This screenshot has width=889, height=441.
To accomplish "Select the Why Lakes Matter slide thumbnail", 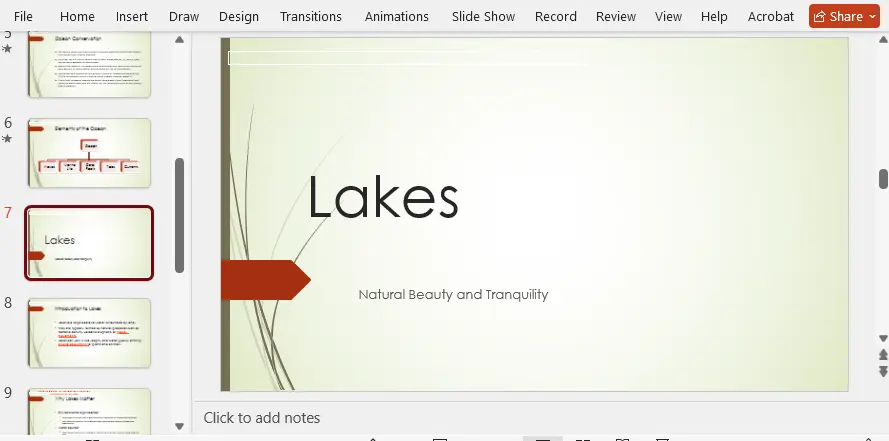I will click(x=89, y=412).
